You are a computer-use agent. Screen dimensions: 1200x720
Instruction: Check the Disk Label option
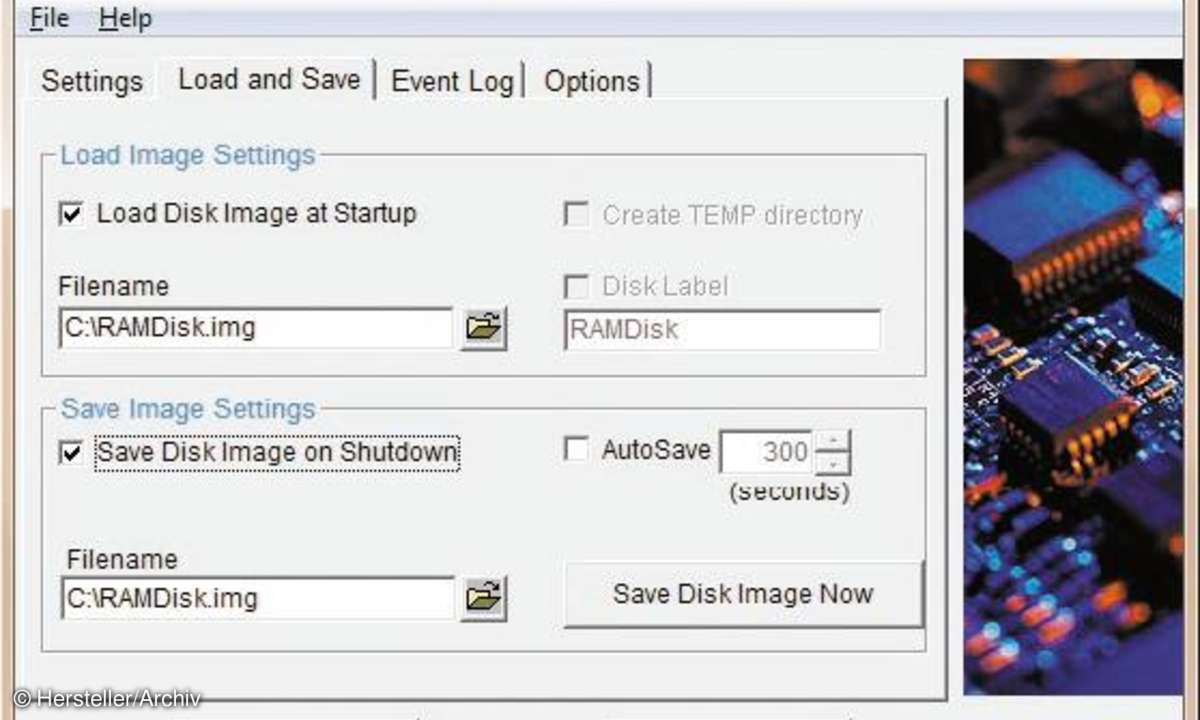[x=576, y=287]
